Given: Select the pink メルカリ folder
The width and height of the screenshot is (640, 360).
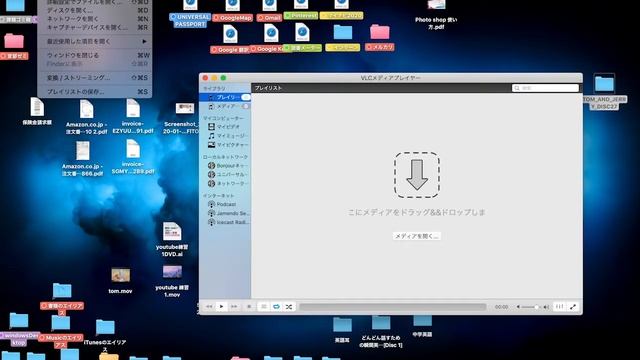Looking at the screenshot, I should tap(380, 38).
